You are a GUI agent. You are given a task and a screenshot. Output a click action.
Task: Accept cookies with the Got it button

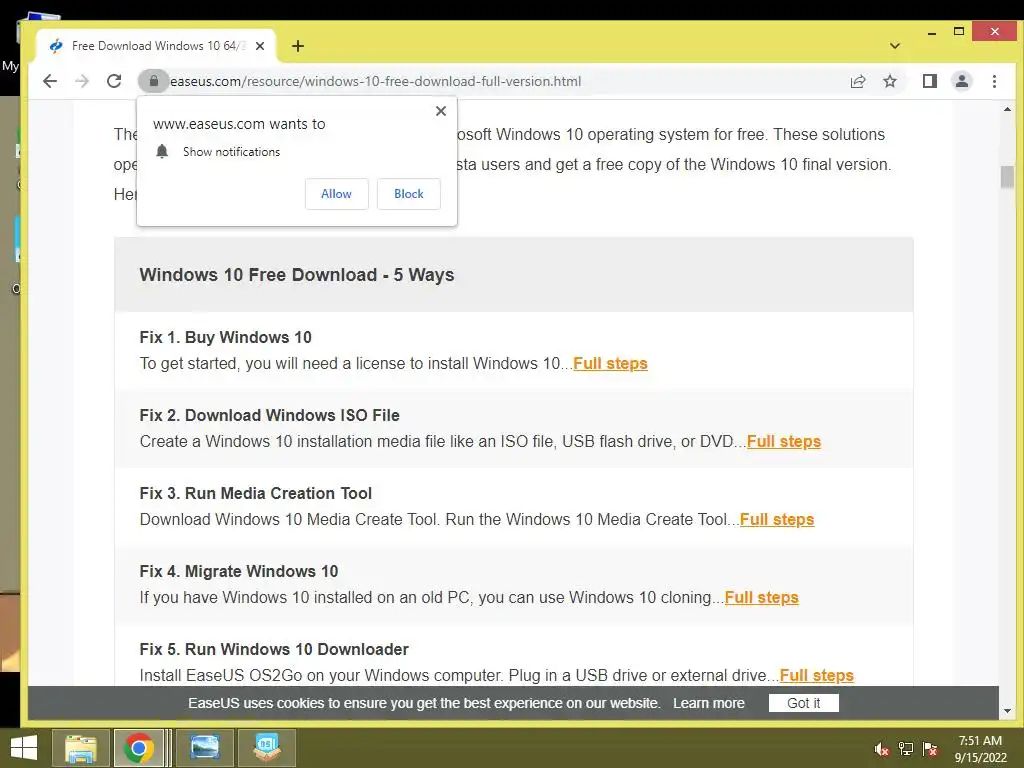(803, 703)
